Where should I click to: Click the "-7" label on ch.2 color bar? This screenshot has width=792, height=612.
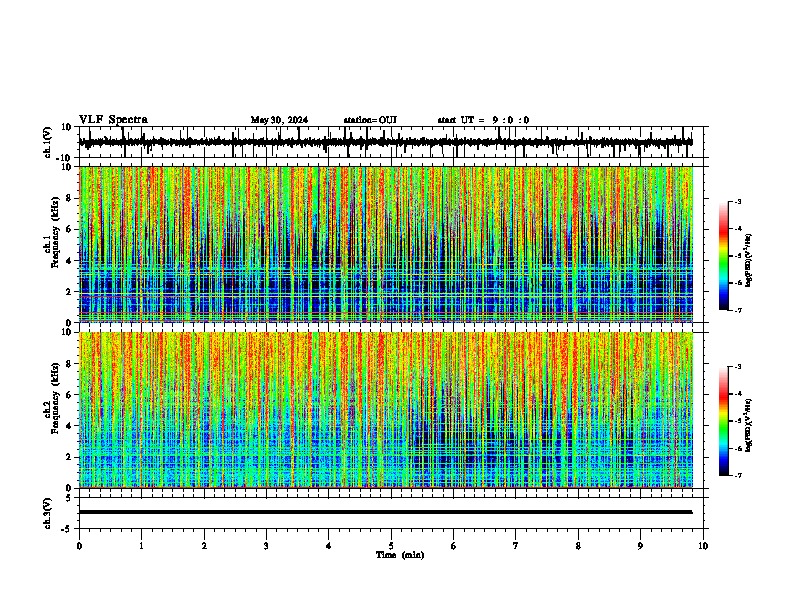pos(738,475)
